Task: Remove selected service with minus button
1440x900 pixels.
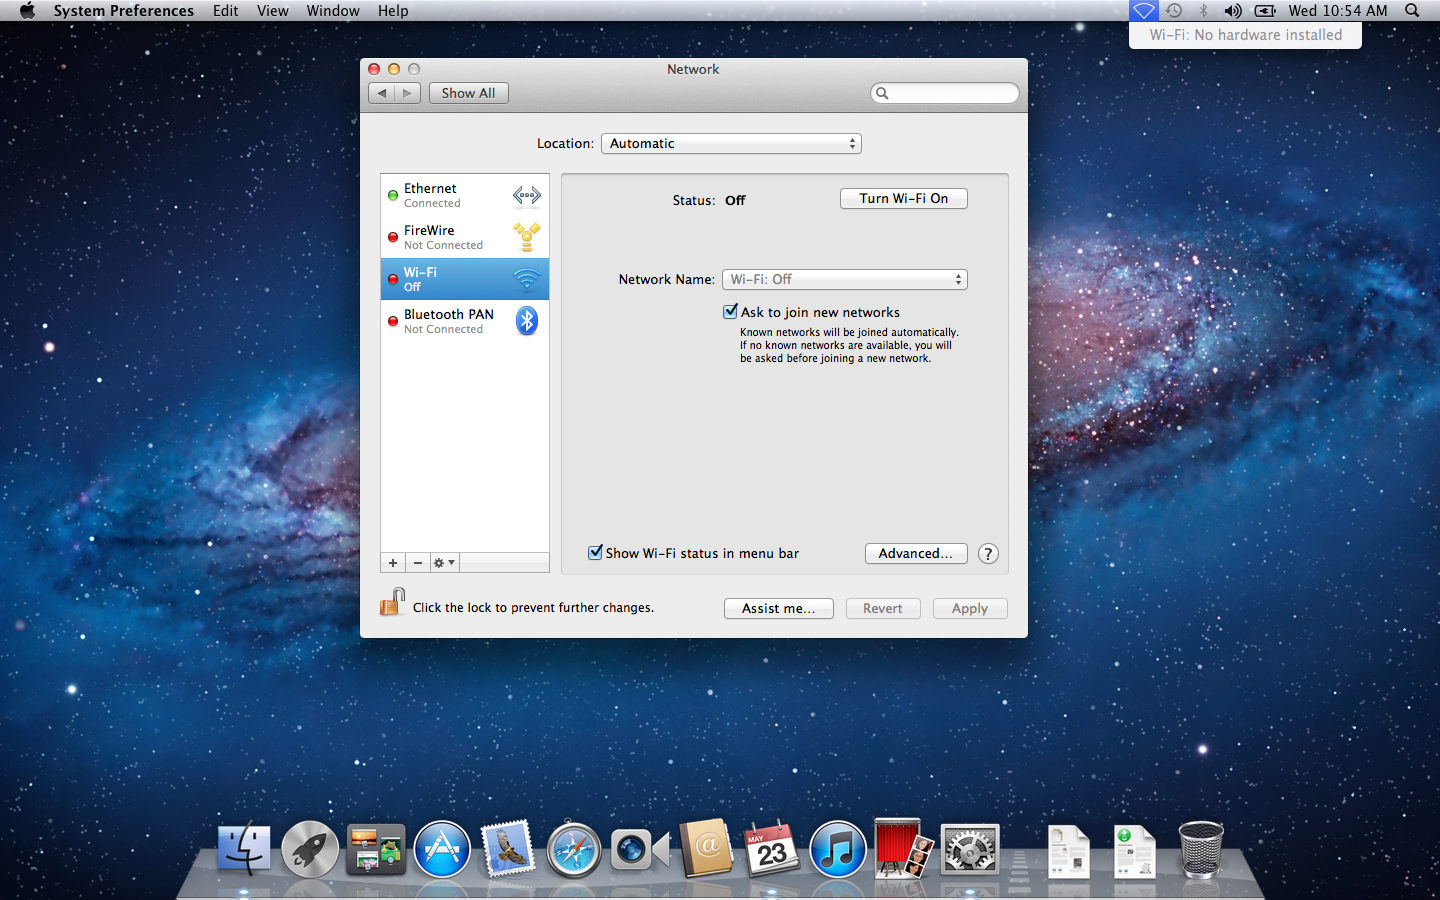Action: (418, 563)
